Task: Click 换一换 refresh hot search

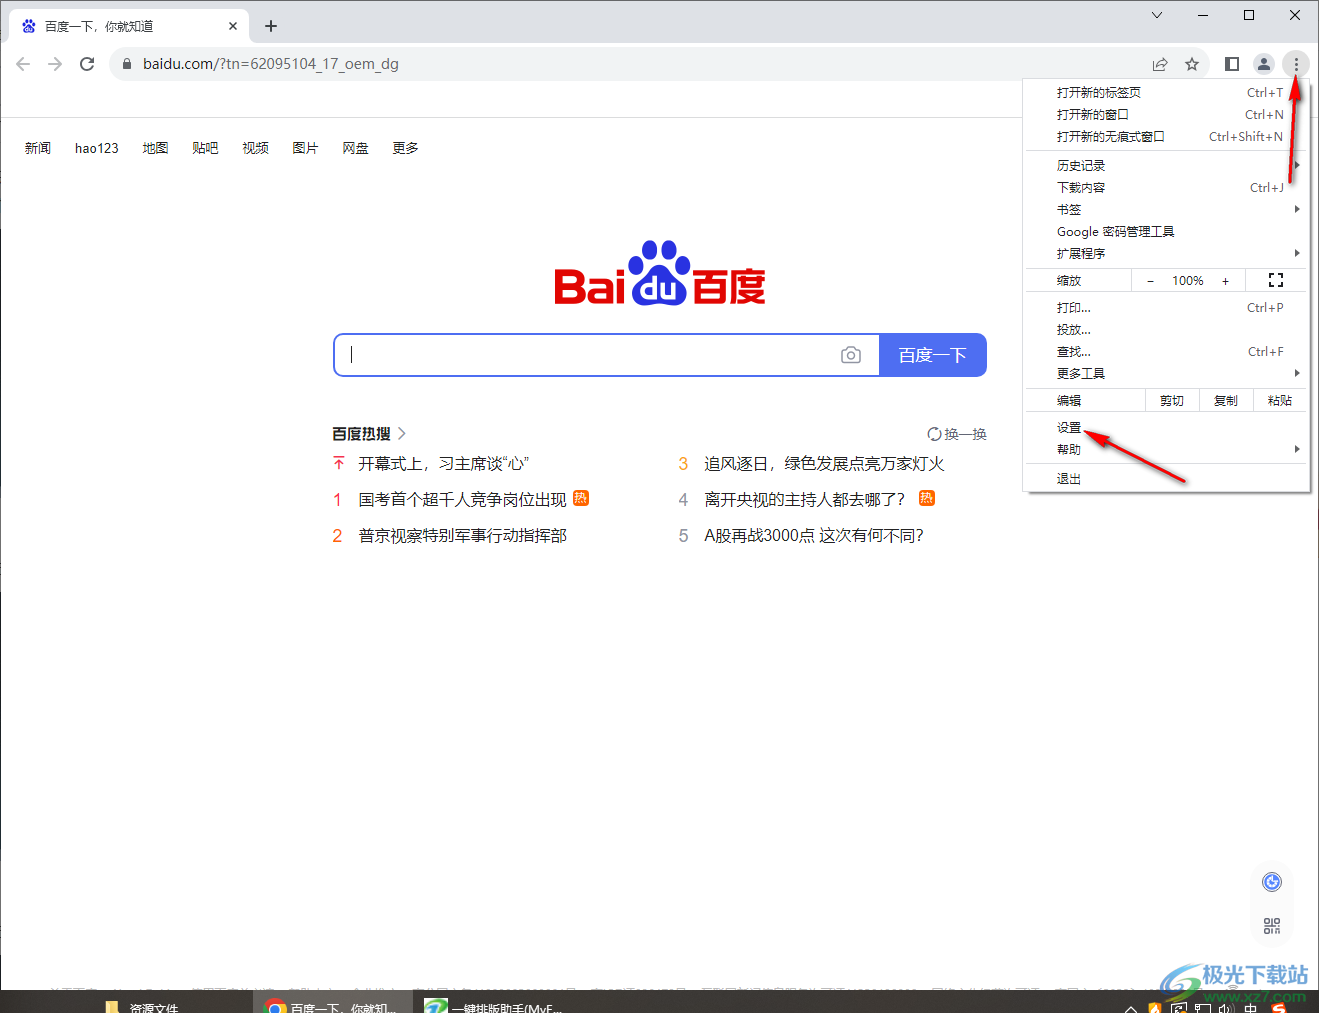Action: pyautogui.click(x=957, y=434)
